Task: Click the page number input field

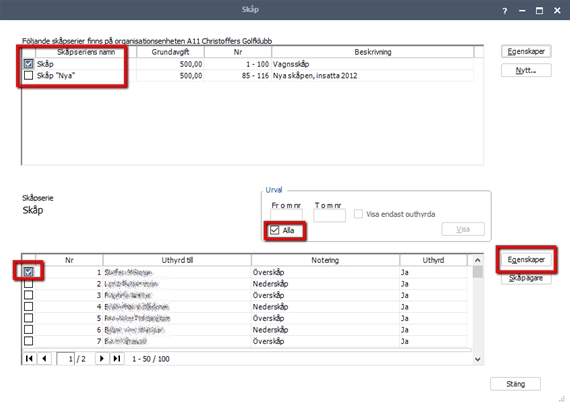Action: coord(66,359)
